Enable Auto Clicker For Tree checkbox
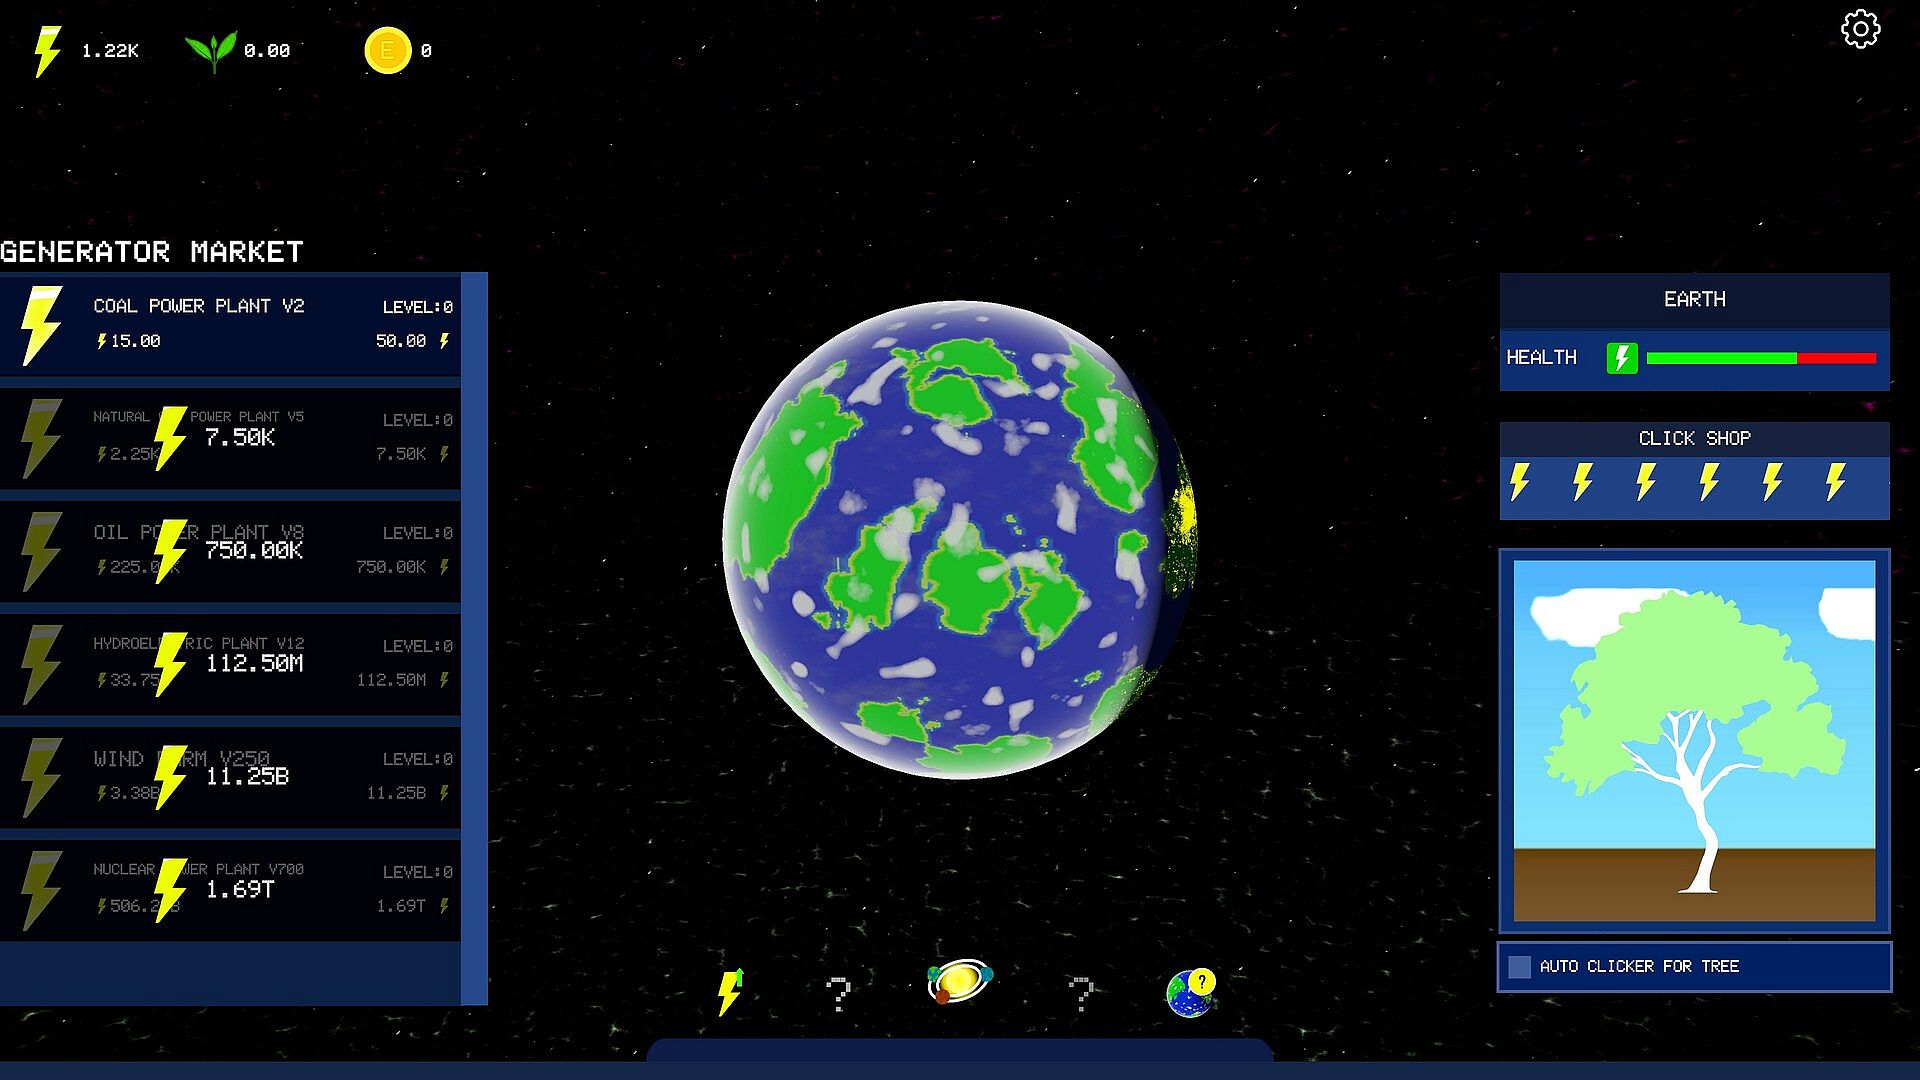The image size is (1920, 1080). click(x=1519, y=966)
